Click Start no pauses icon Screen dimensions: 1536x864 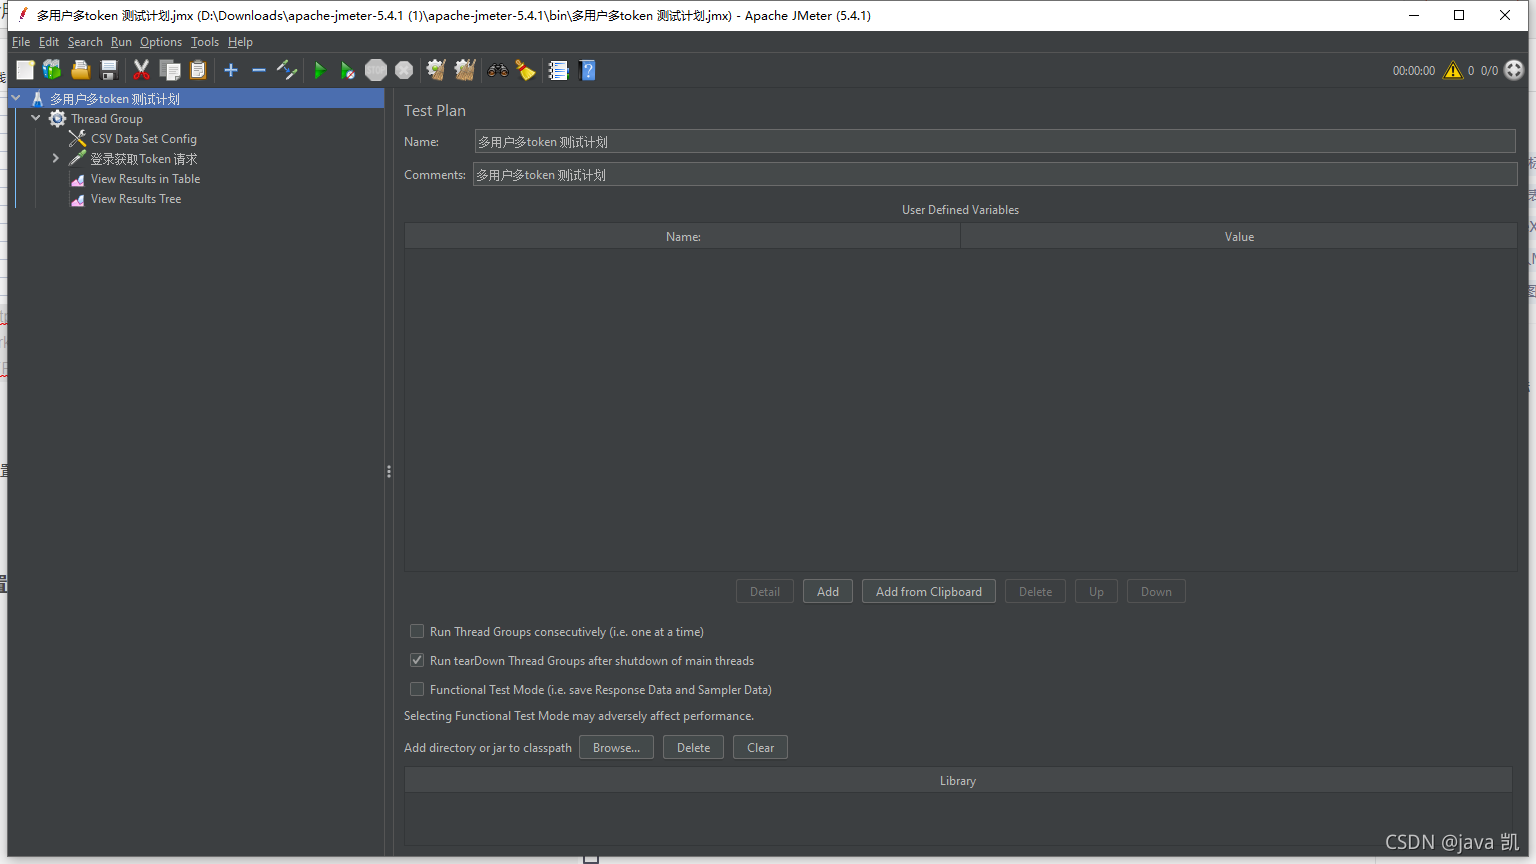(x=347, y=70)
